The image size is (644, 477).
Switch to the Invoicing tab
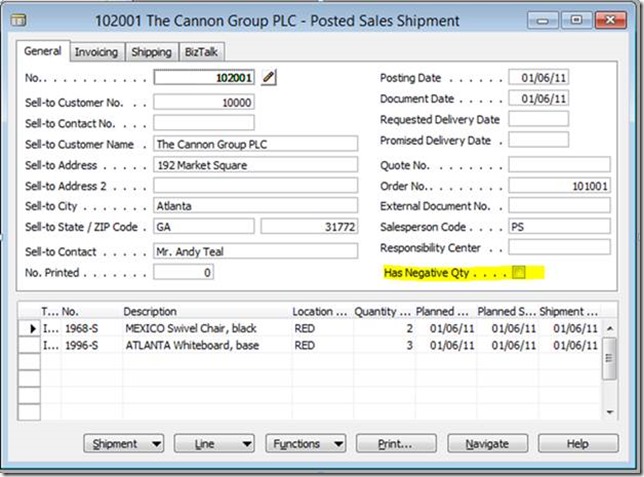(97, 52)
